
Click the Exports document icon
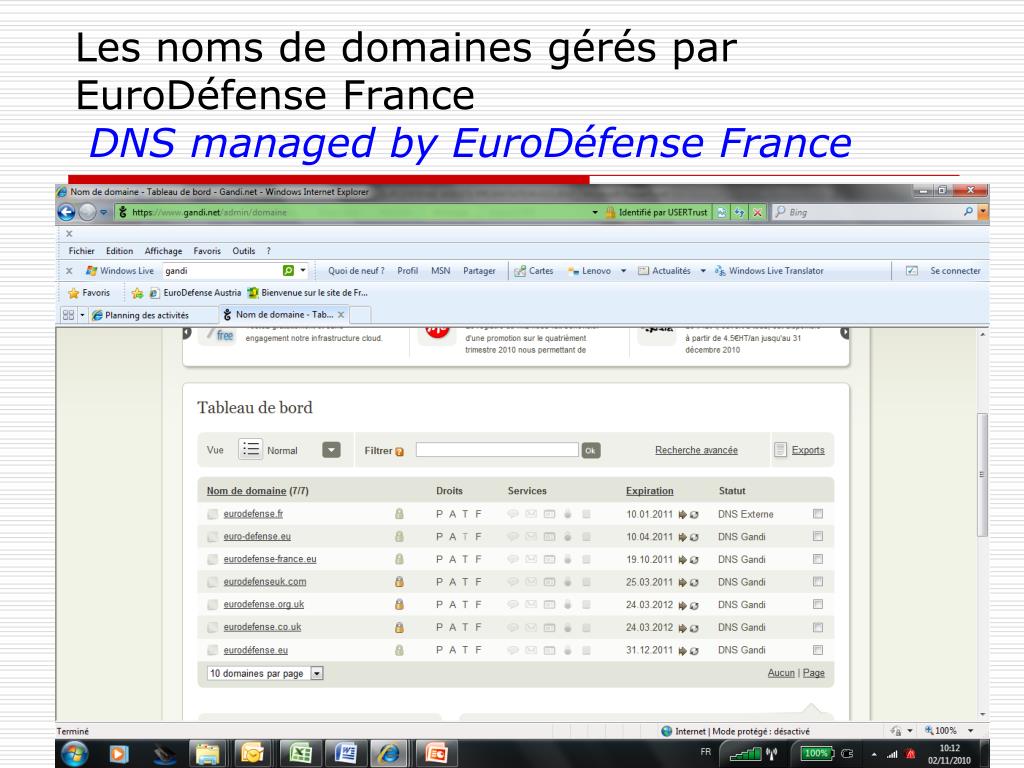(780, 450)
